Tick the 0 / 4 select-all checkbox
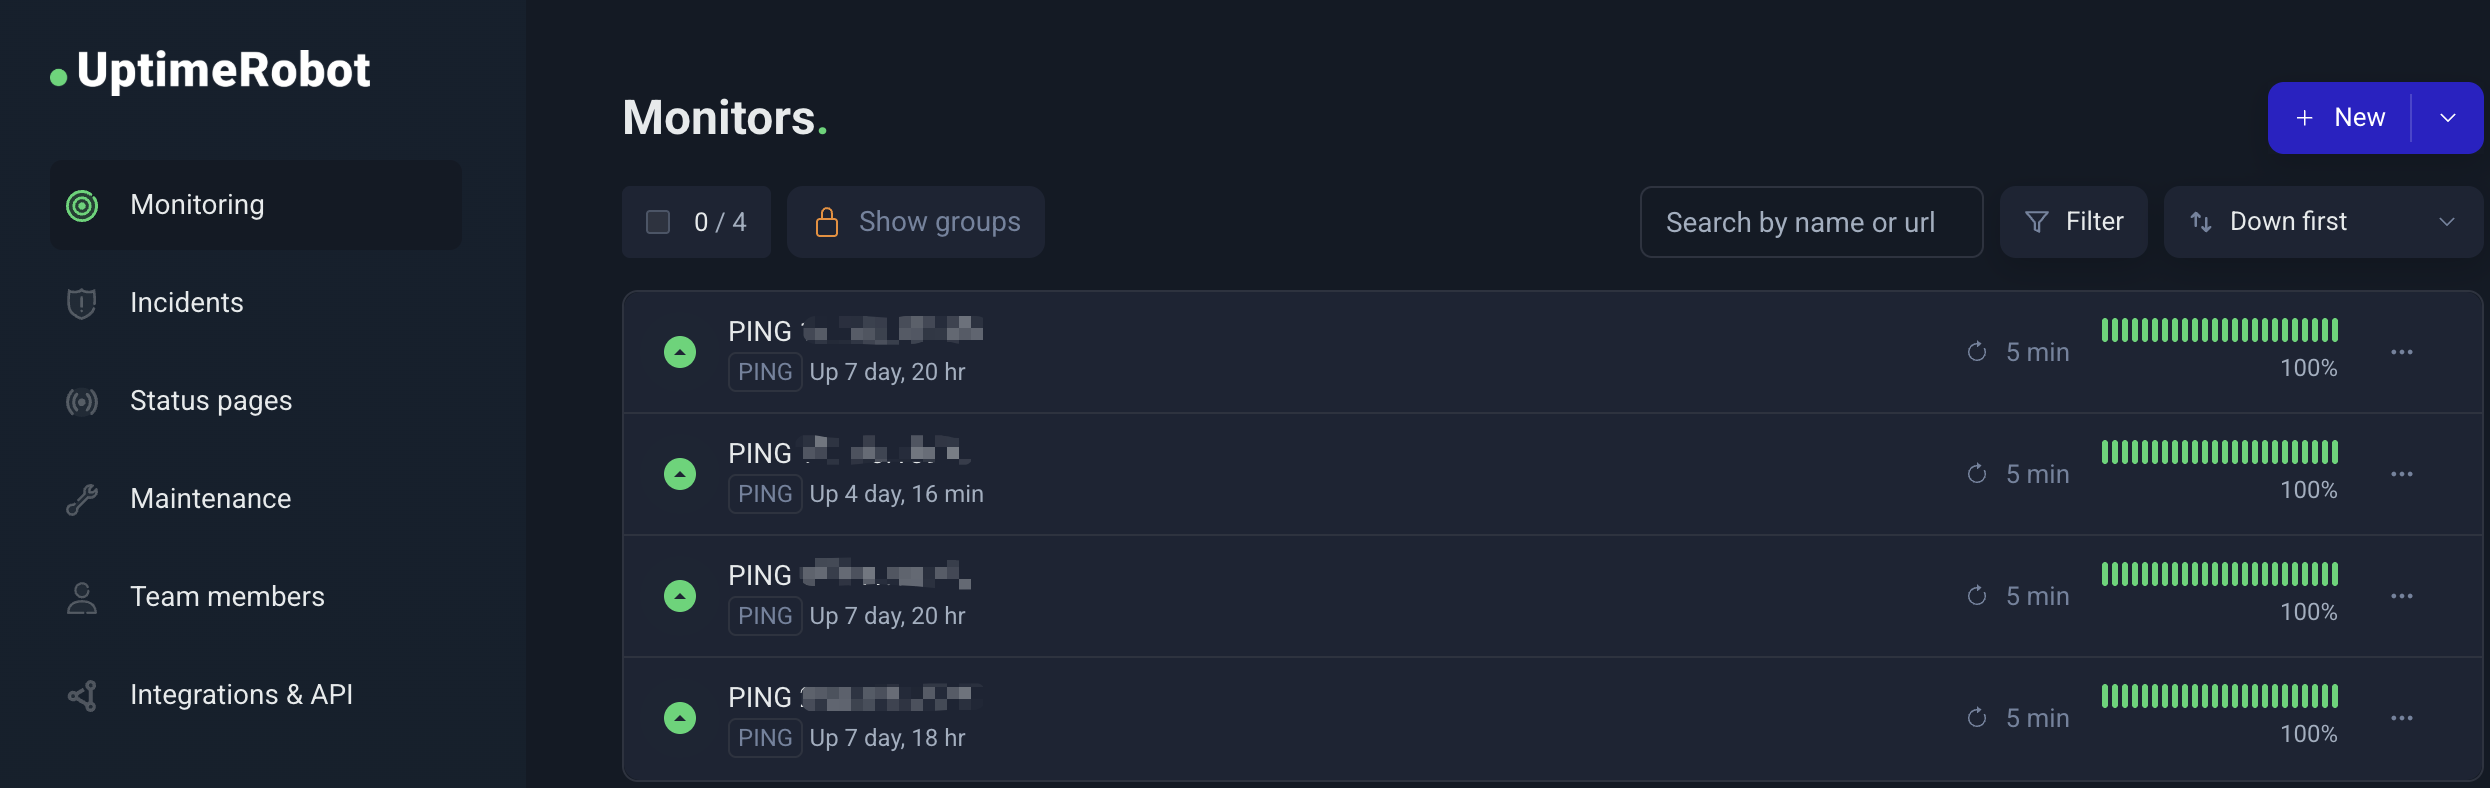Viewport: 2490px width, 788px height. (658, 222)
